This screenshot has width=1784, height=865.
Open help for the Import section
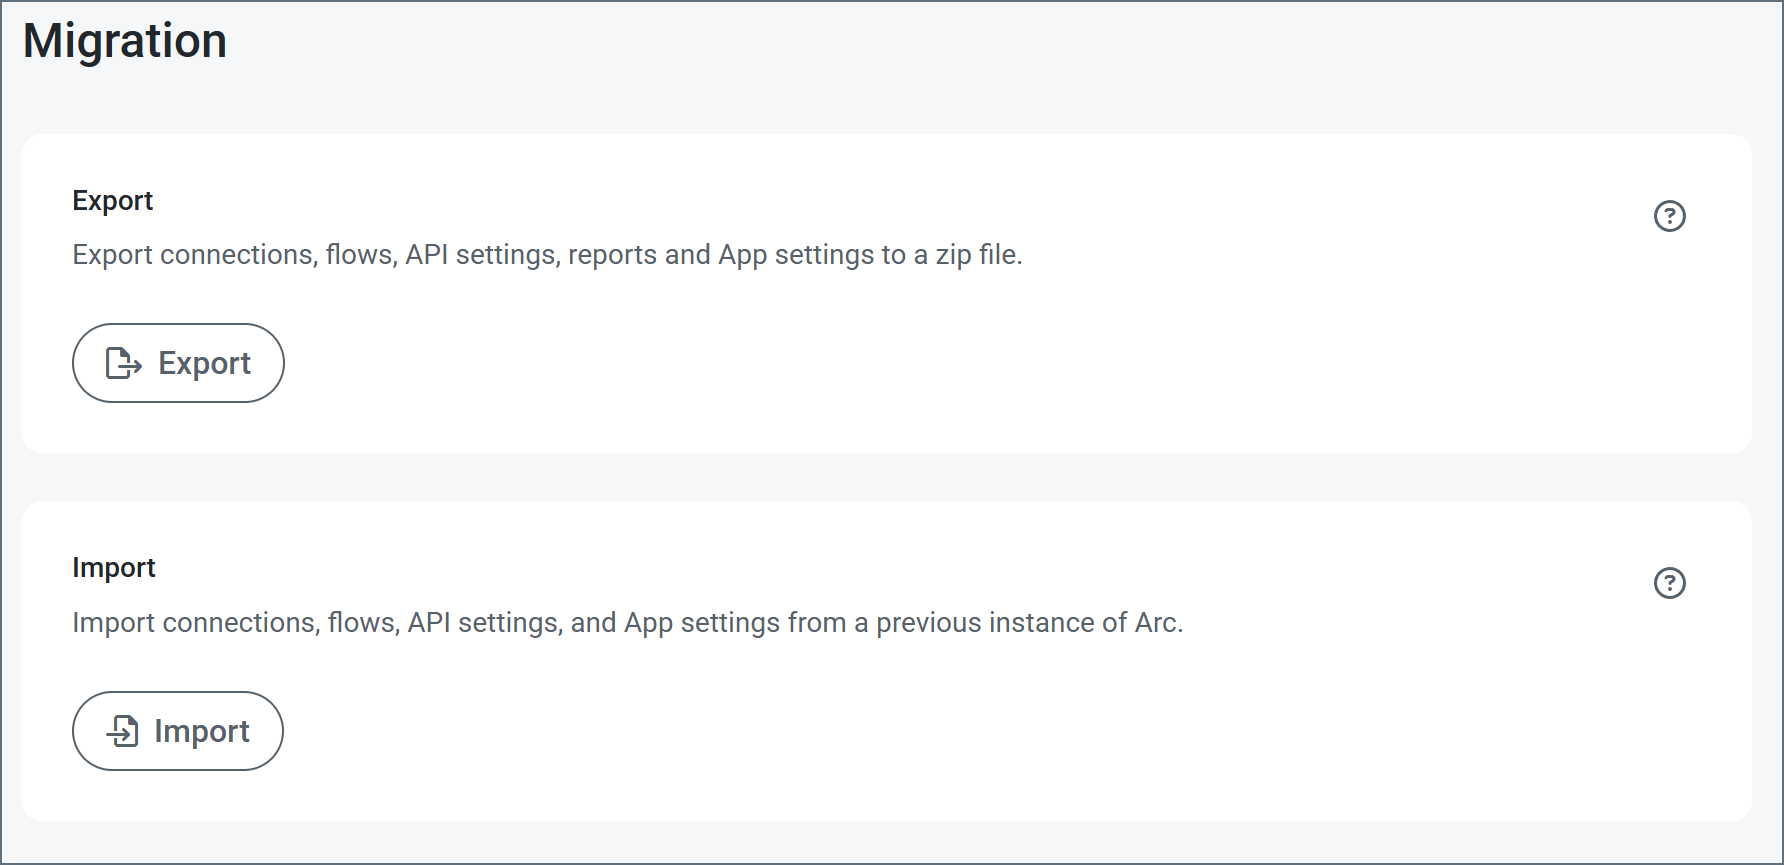point(1669,583)
